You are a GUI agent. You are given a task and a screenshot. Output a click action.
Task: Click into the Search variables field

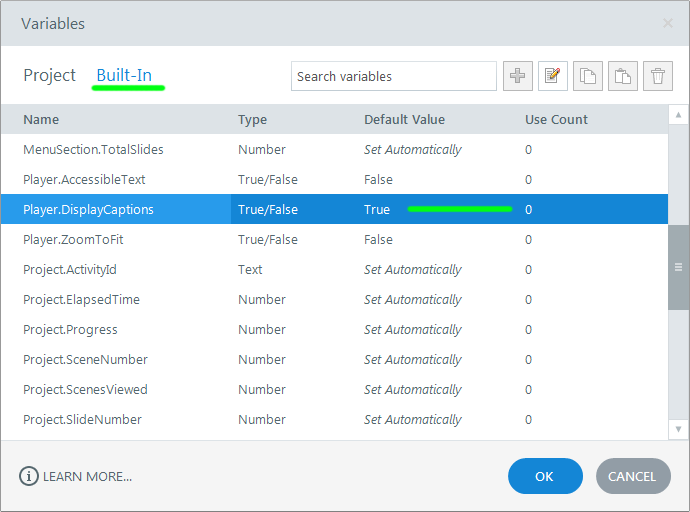coord(393,76)
